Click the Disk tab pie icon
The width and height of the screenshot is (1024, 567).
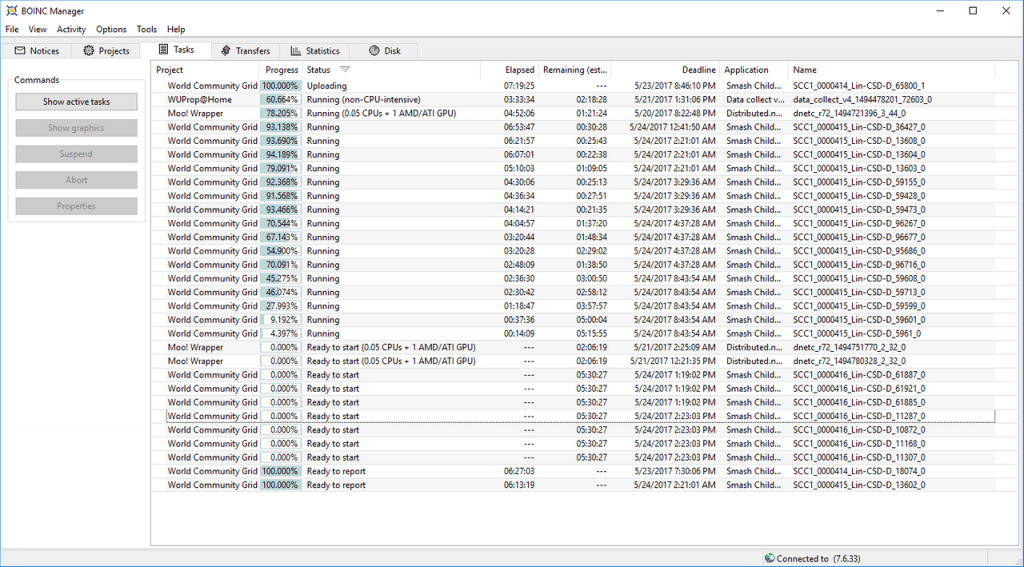click(x=374, y=50)
